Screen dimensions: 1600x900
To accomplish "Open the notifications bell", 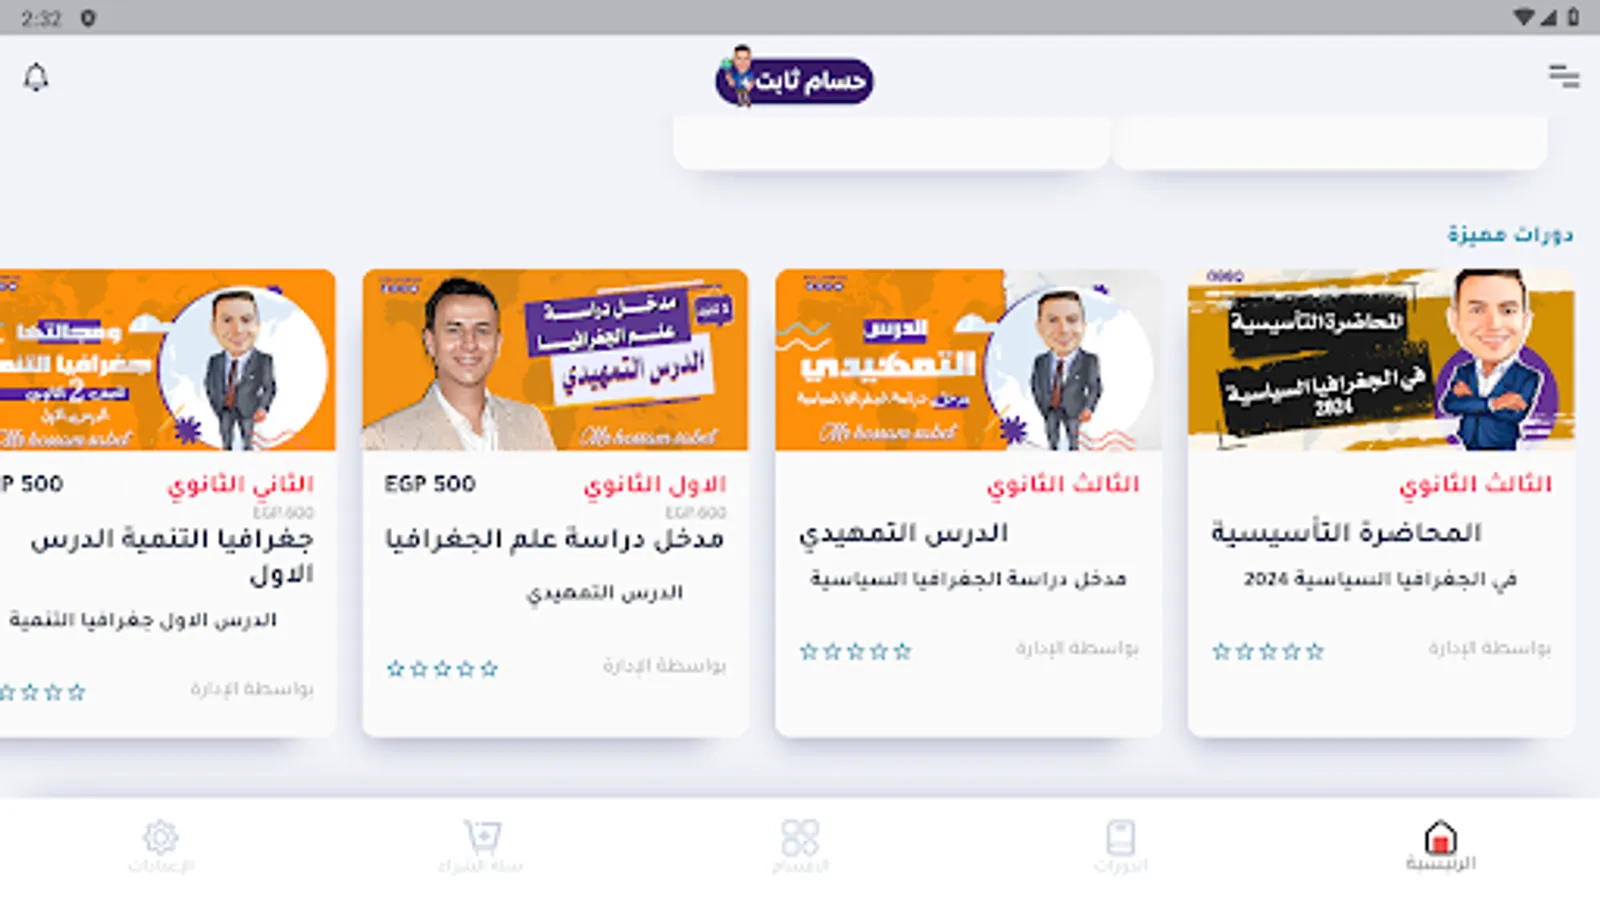I will click(x=36, y=77).
